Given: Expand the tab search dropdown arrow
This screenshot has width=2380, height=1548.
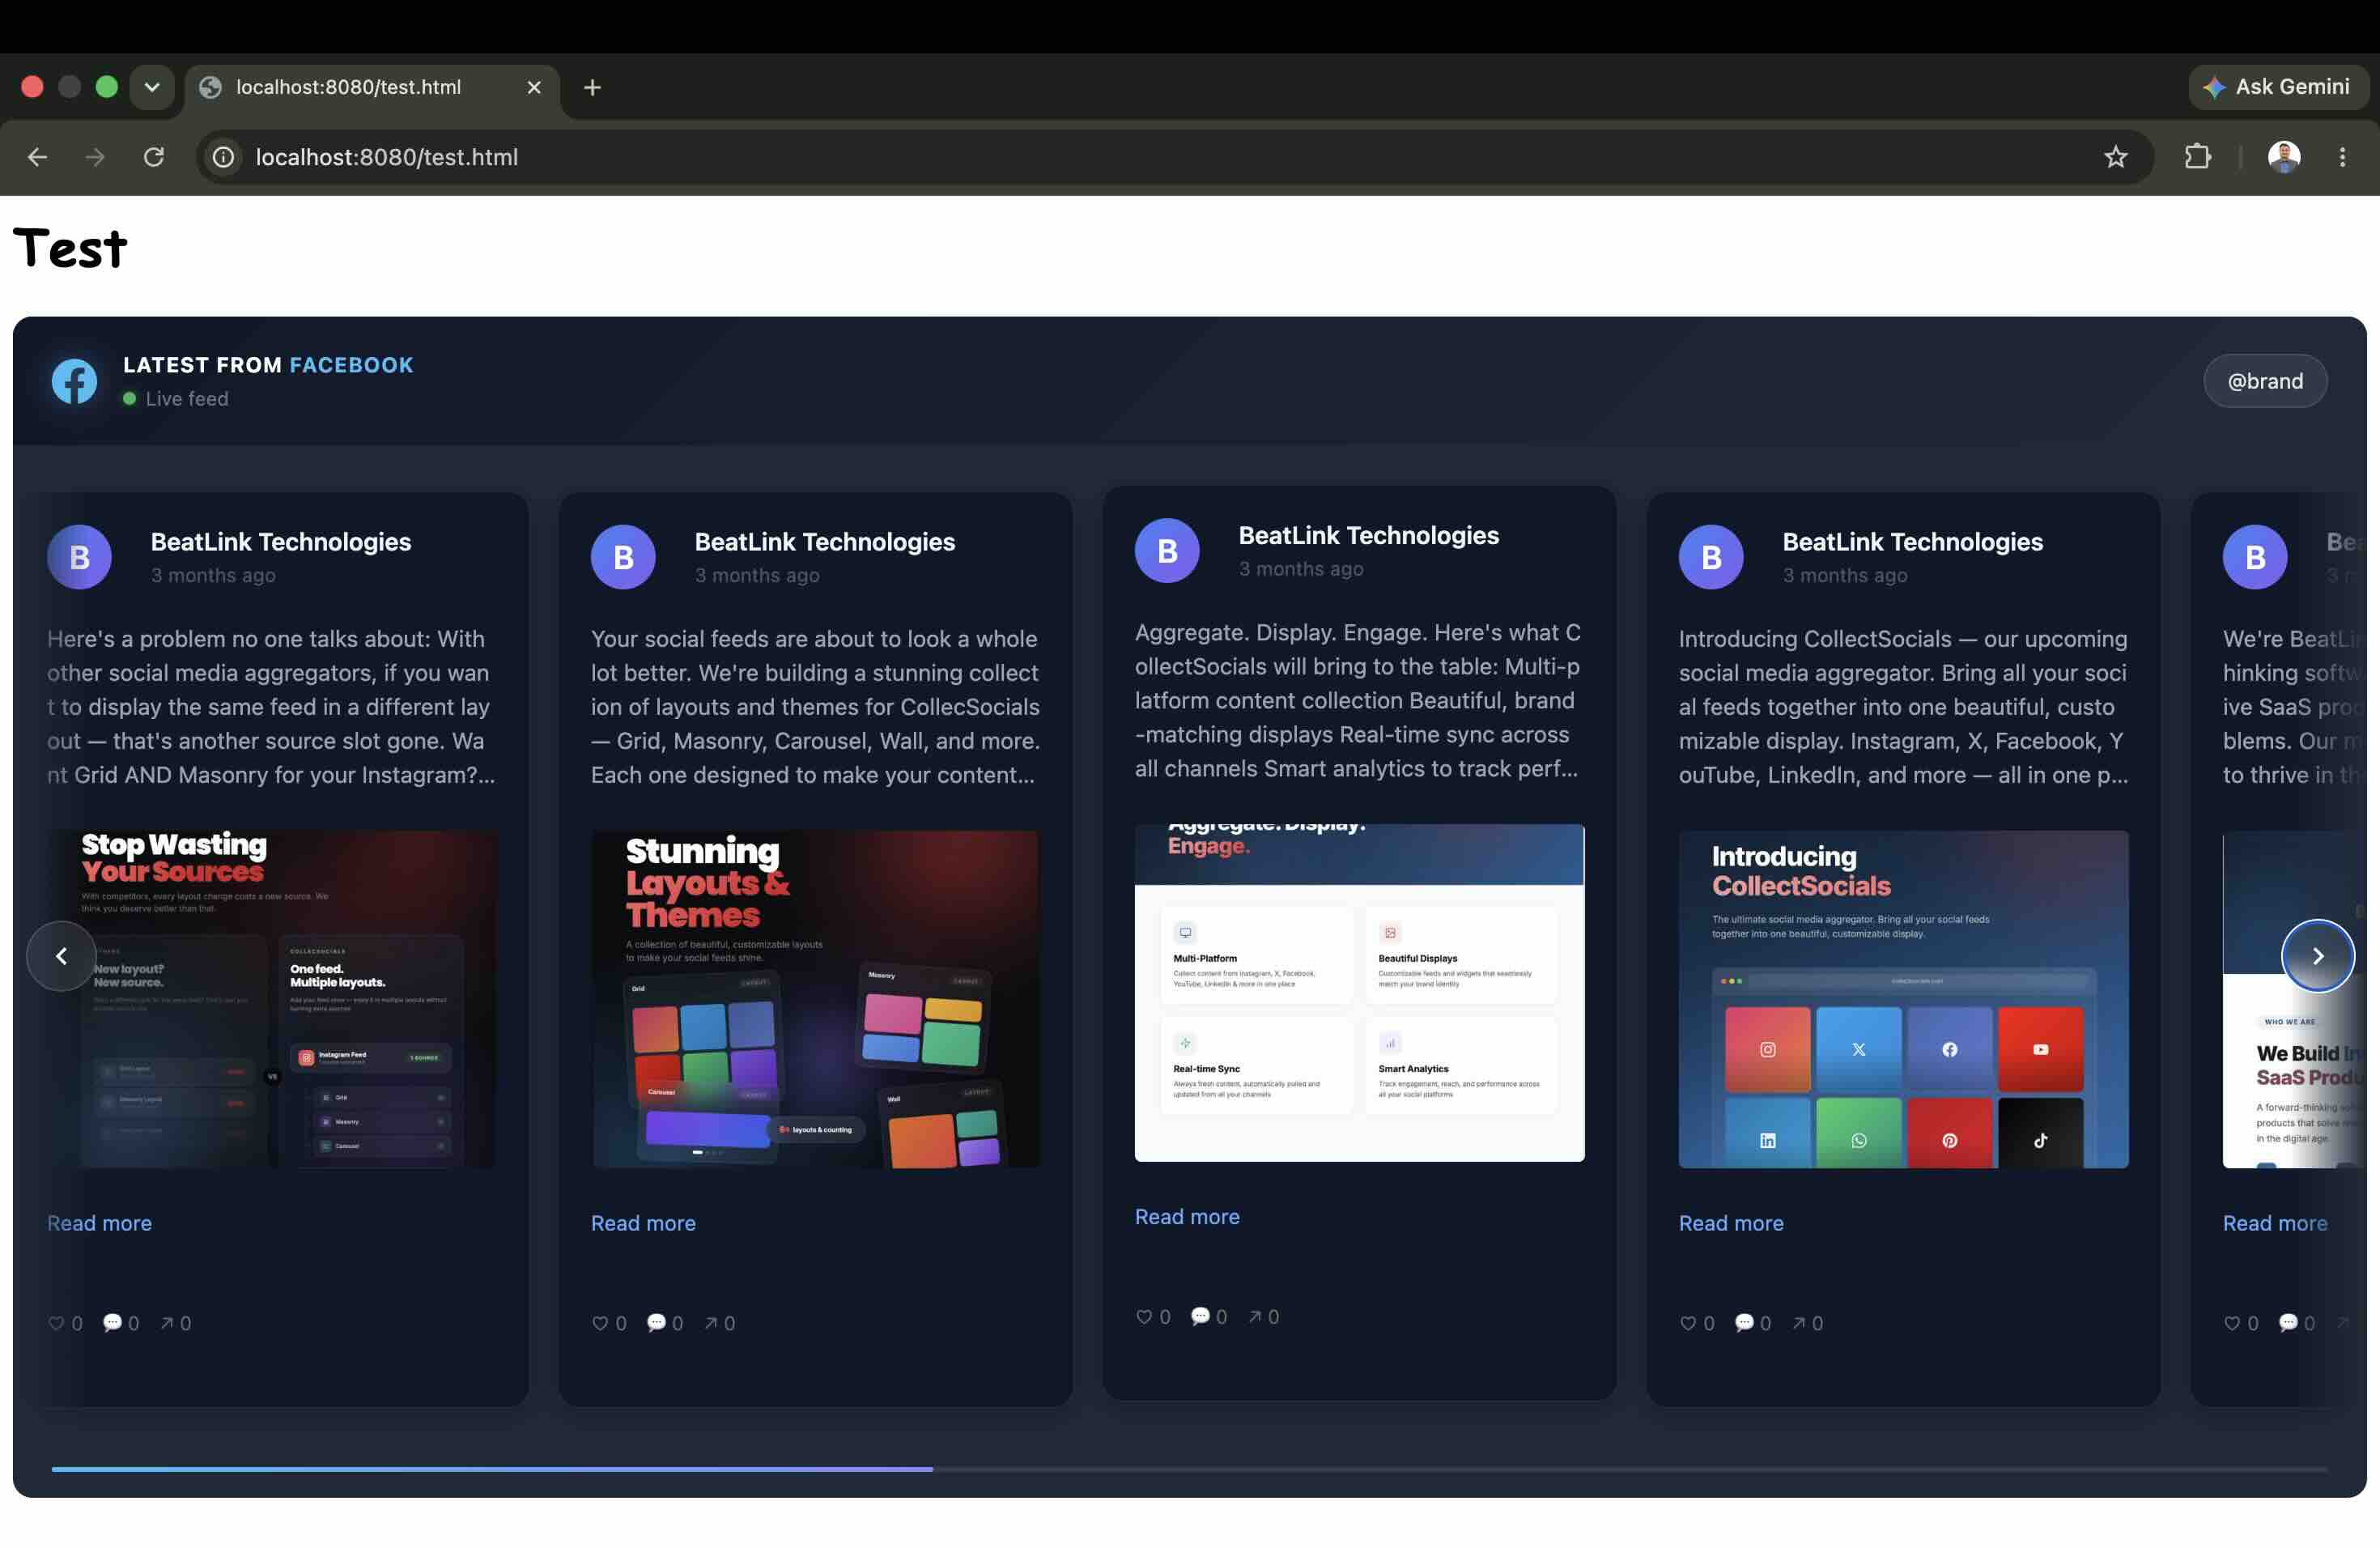Looking at the screenshot, I should point(152,87).
